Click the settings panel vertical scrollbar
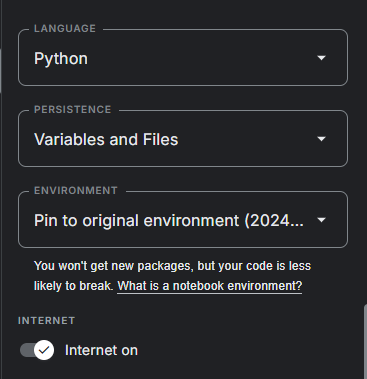This screenshot has height=379, width=367. click(365, 340)
